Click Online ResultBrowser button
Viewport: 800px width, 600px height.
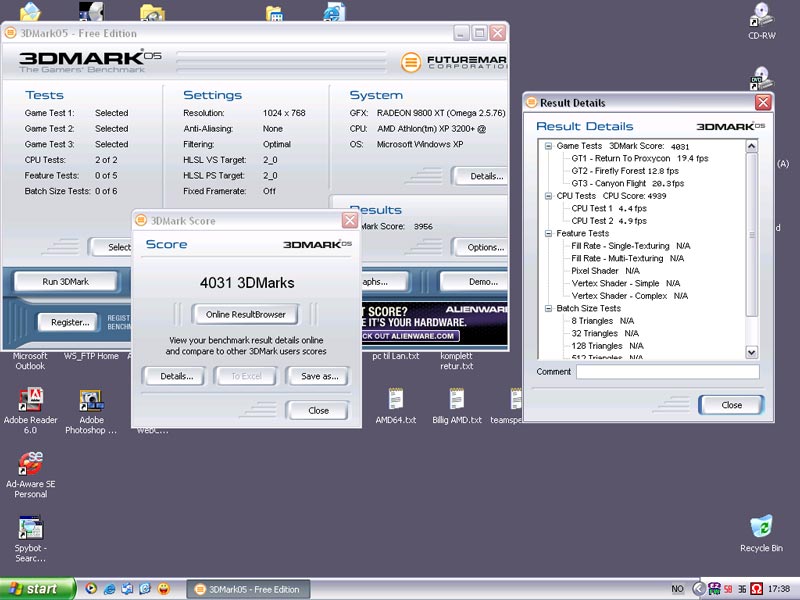tap(245, 314)
